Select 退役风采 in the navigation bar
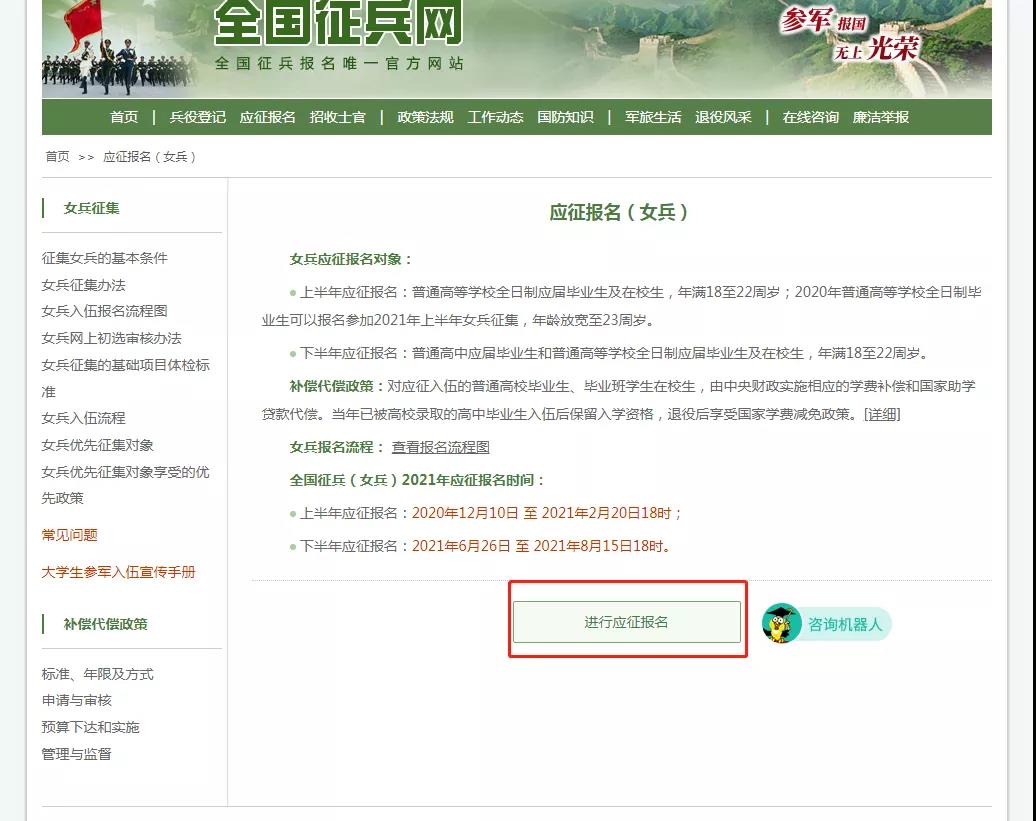Screen dimensions: 1036x821 [723, 117]
